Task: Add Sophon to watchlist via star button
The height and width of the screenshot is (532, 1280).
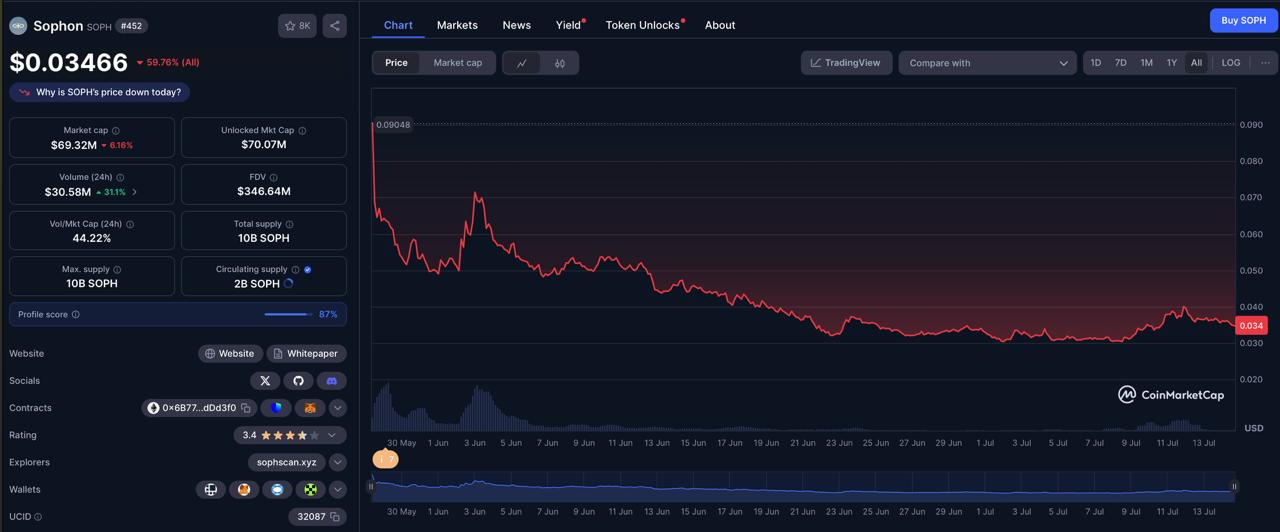Action: coord(297,26)
